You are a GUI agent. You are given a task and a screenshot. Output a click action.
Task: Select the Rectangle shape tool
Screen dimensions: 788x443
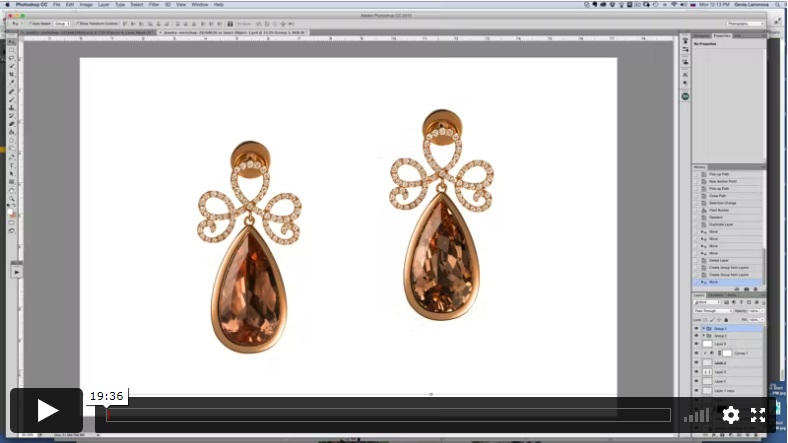[x=12, y=182]
